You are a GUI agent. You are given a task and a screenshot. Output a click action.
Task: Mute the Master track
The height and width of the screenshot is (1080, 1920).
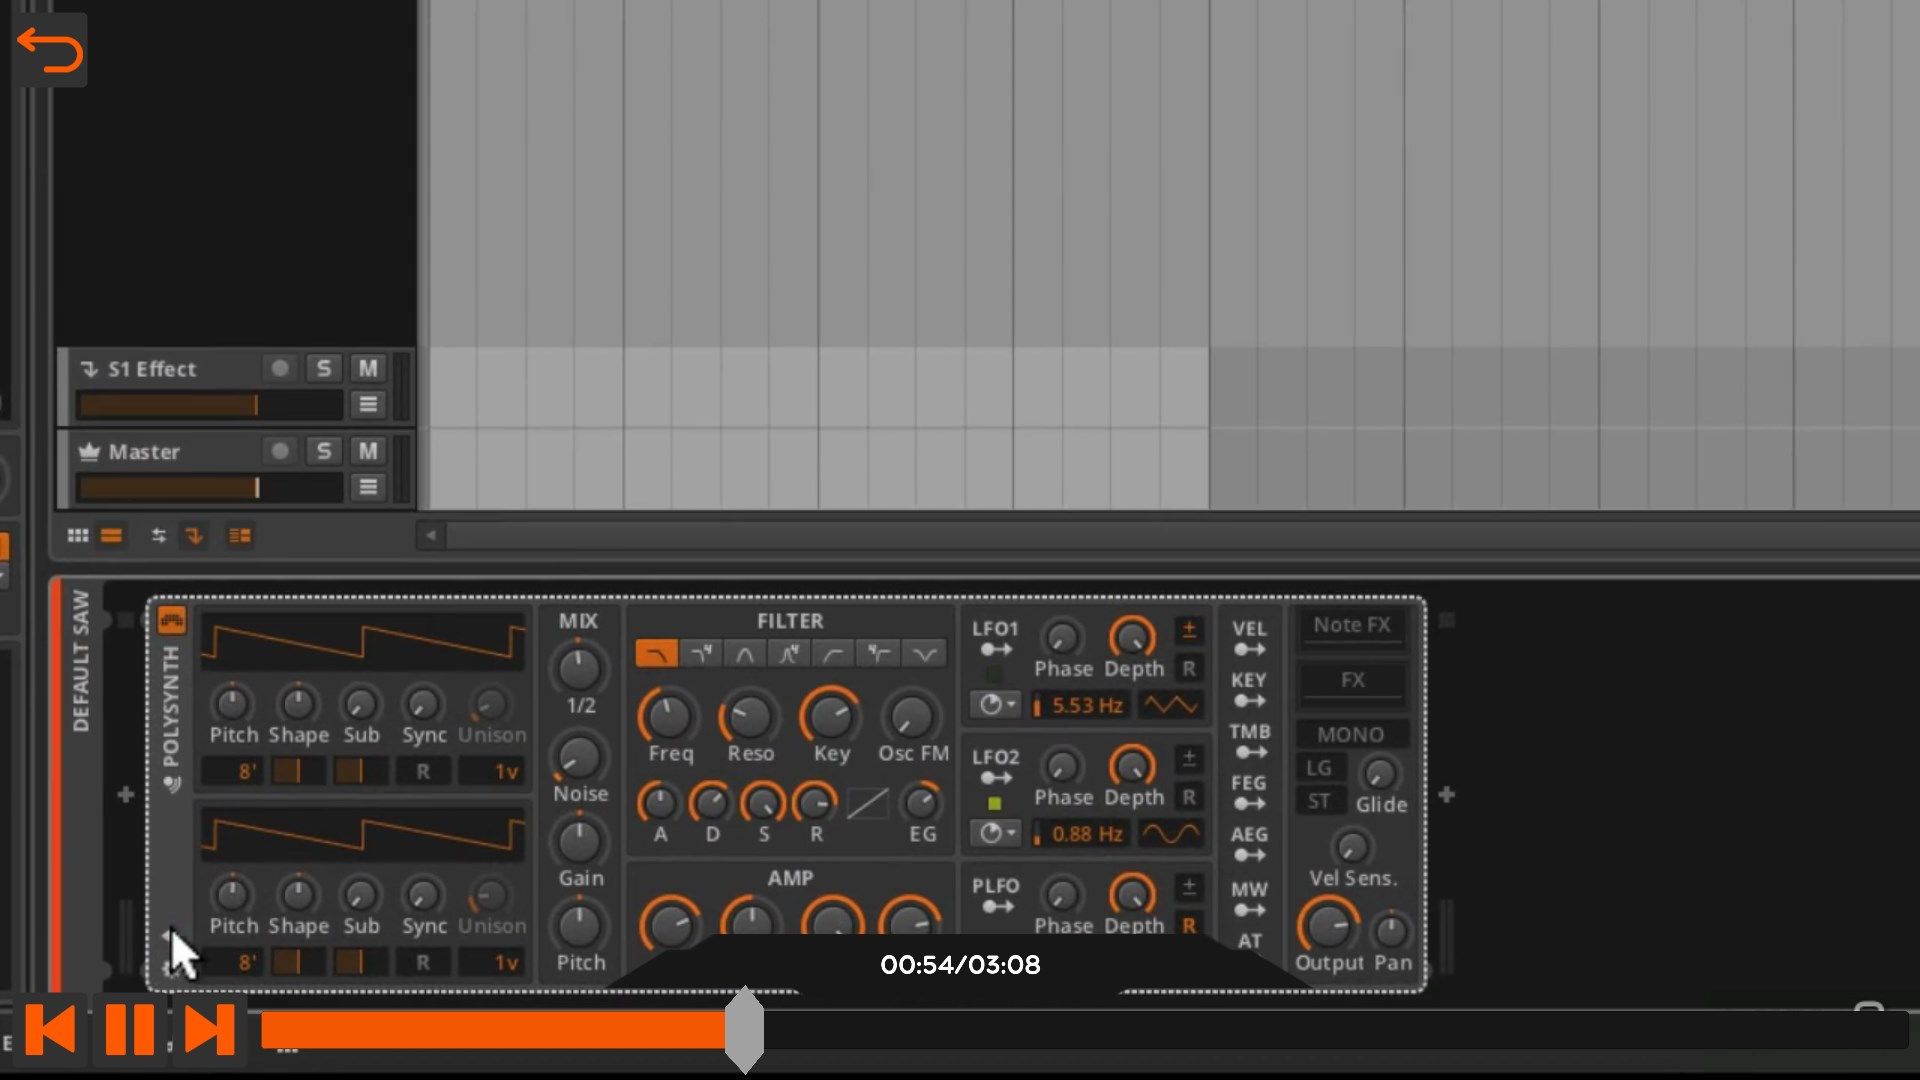point(368,451)
